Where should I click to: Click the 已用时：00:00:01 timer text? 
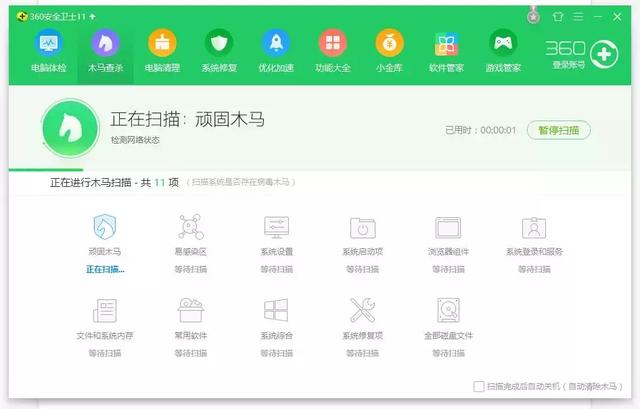480,130
